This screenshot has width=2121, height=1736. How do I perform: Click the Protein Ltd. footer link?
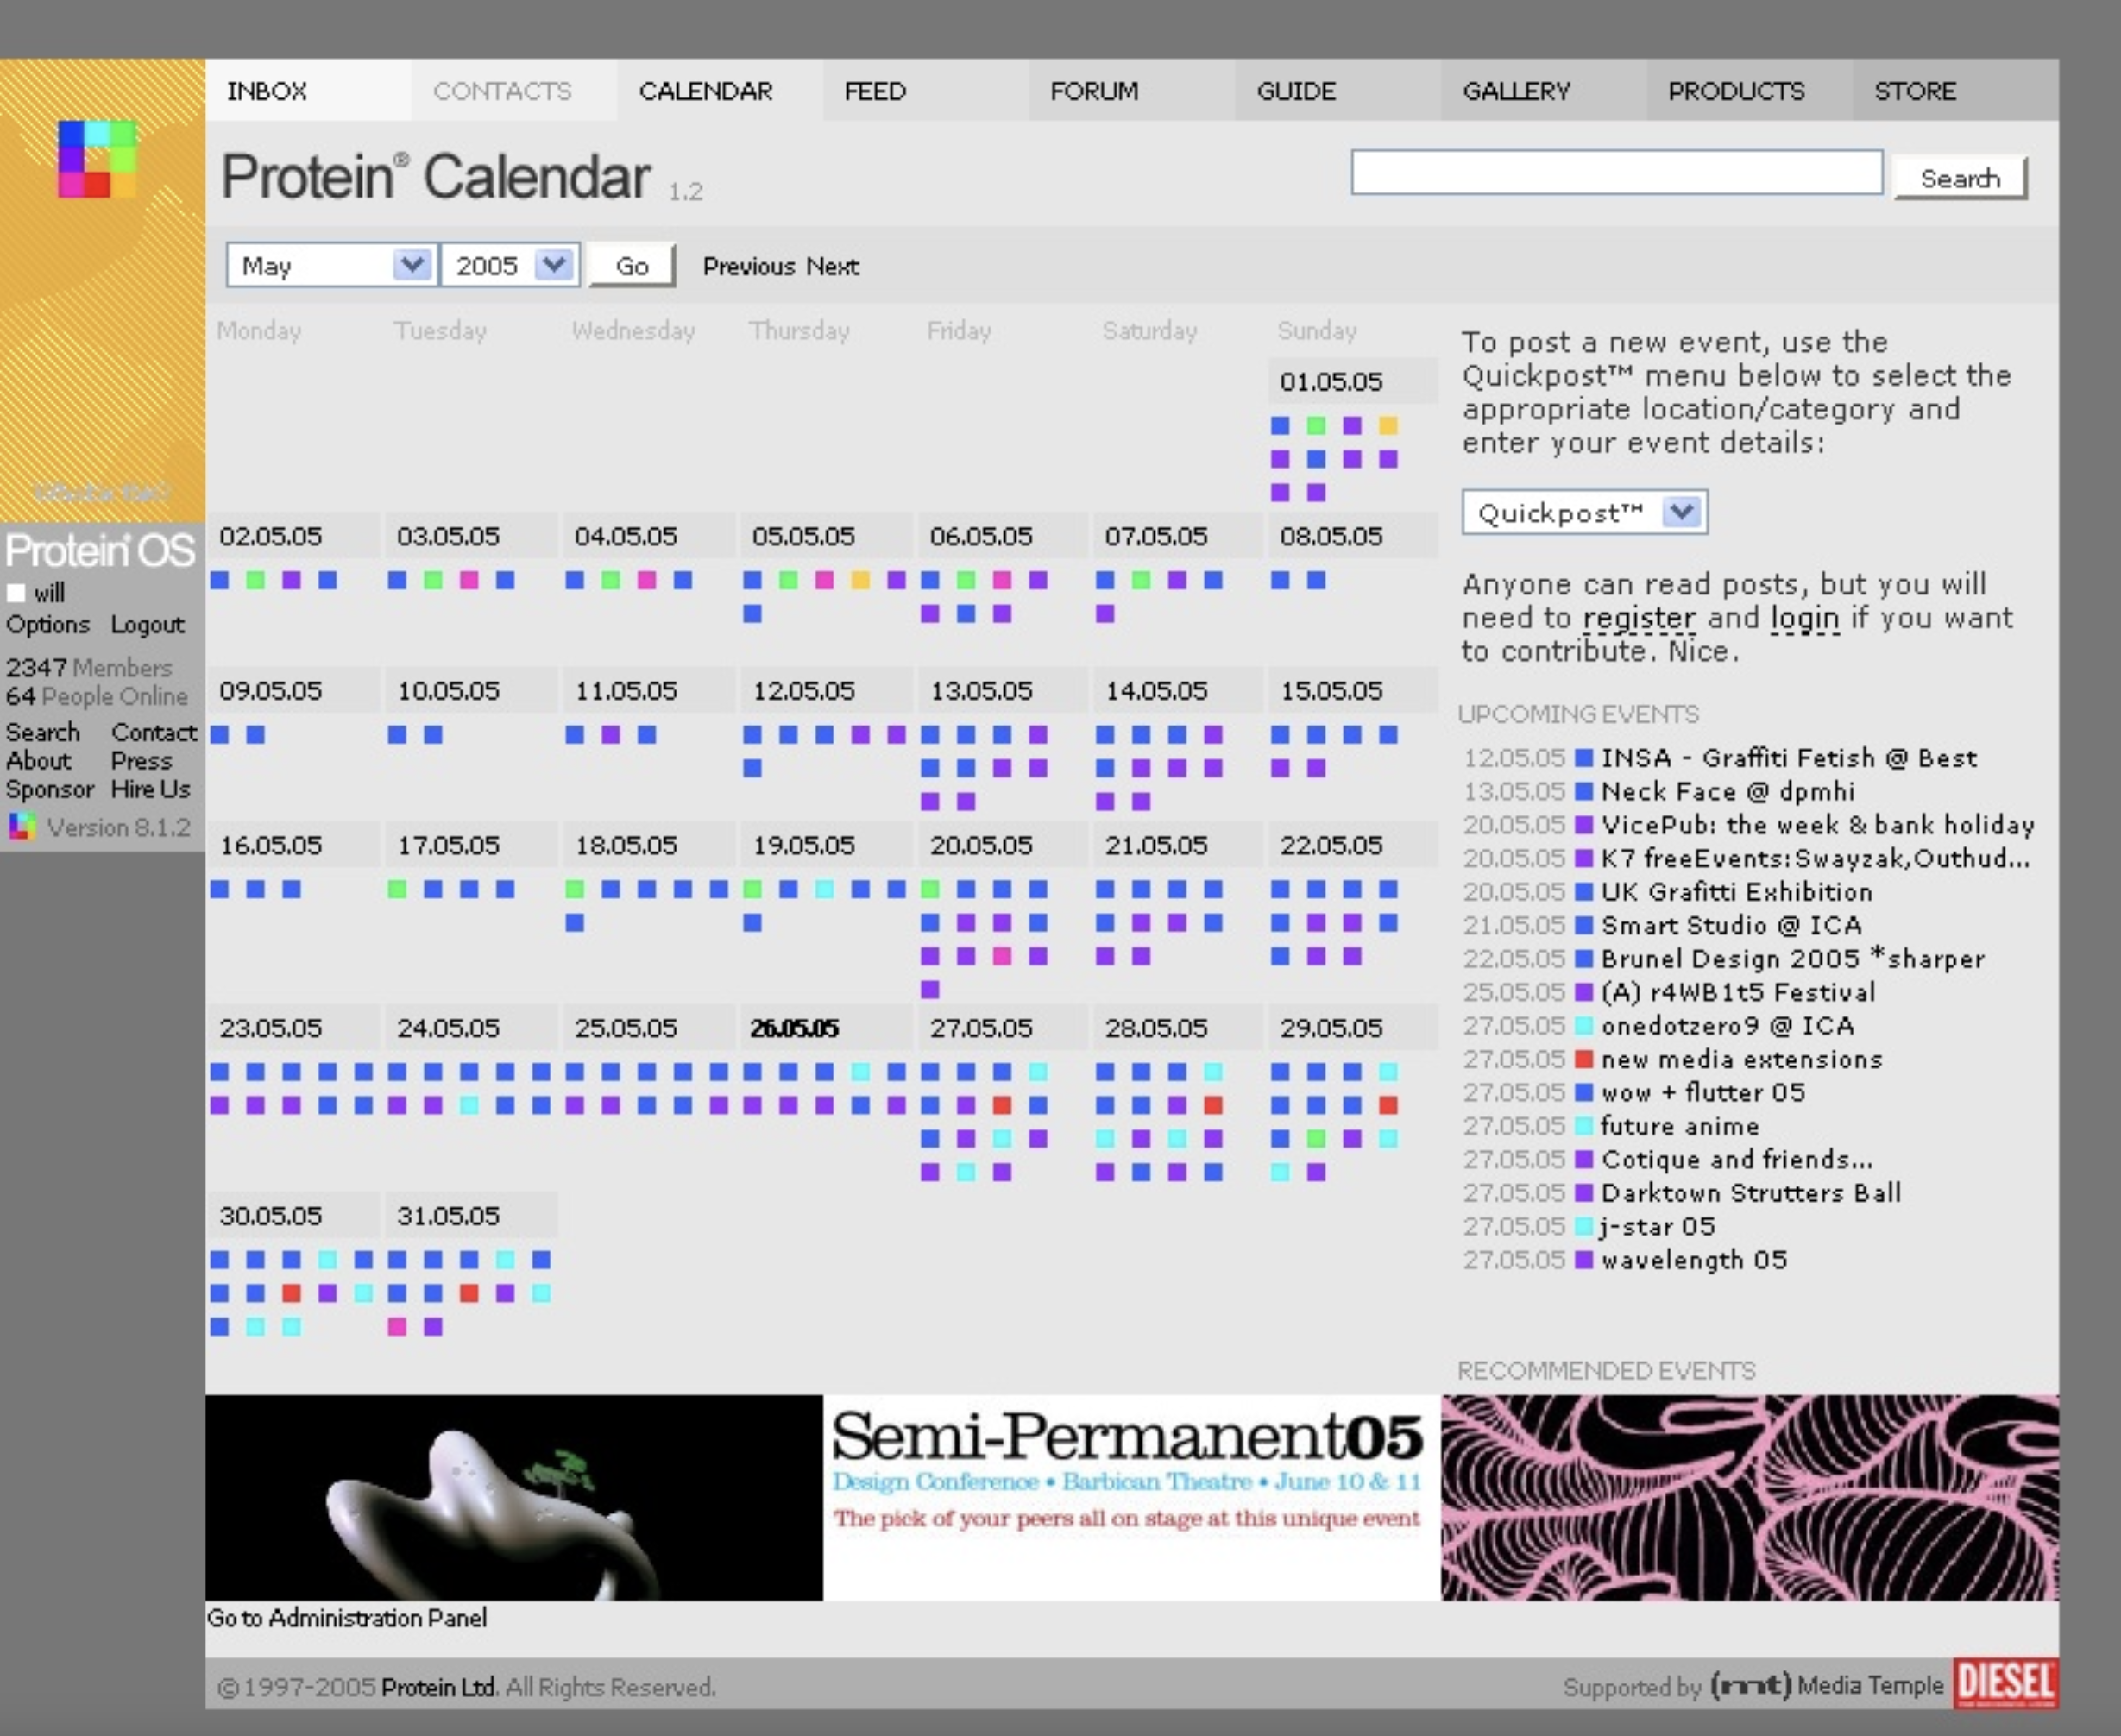point(439,1687)
